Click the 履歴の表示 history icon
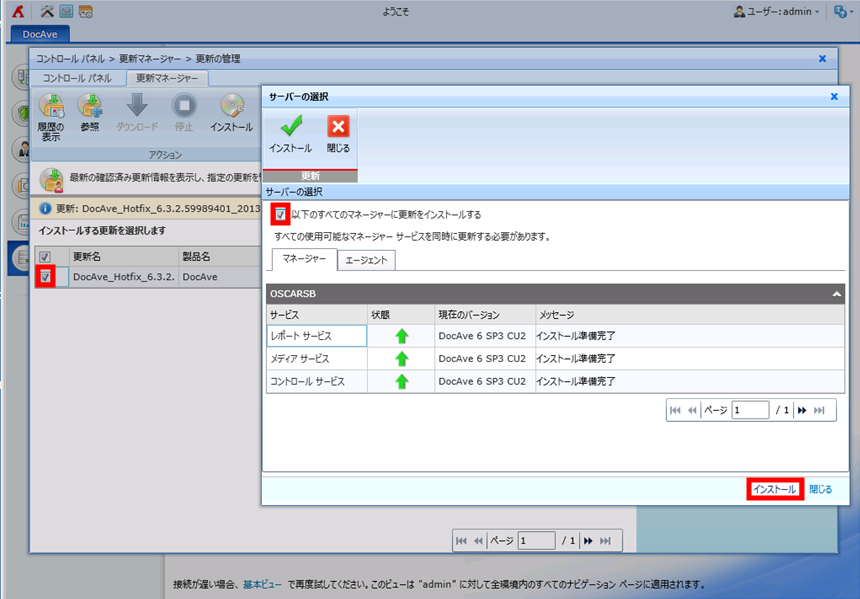 click(51, 106)
